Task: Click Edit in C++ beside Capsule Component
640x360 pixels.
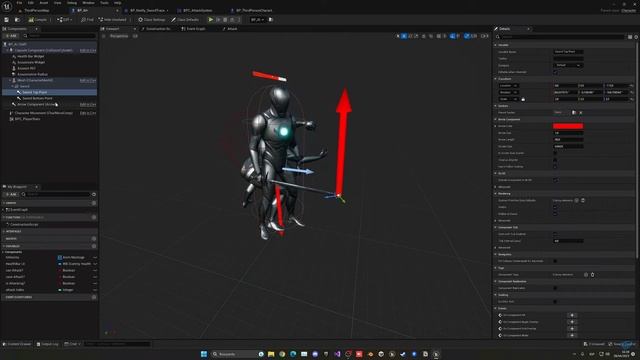Action: click(88, 51)
